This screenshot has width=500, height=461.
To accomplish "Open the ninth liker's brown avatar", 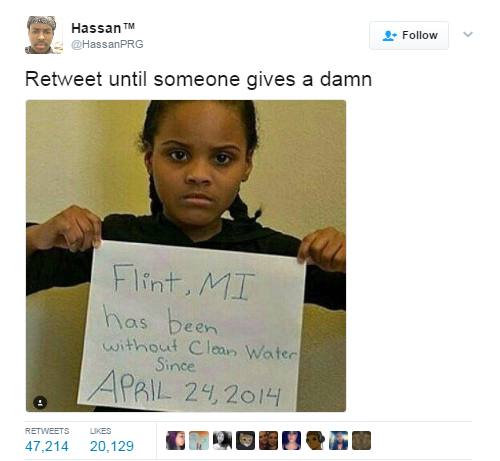I will tap(361, 440).
